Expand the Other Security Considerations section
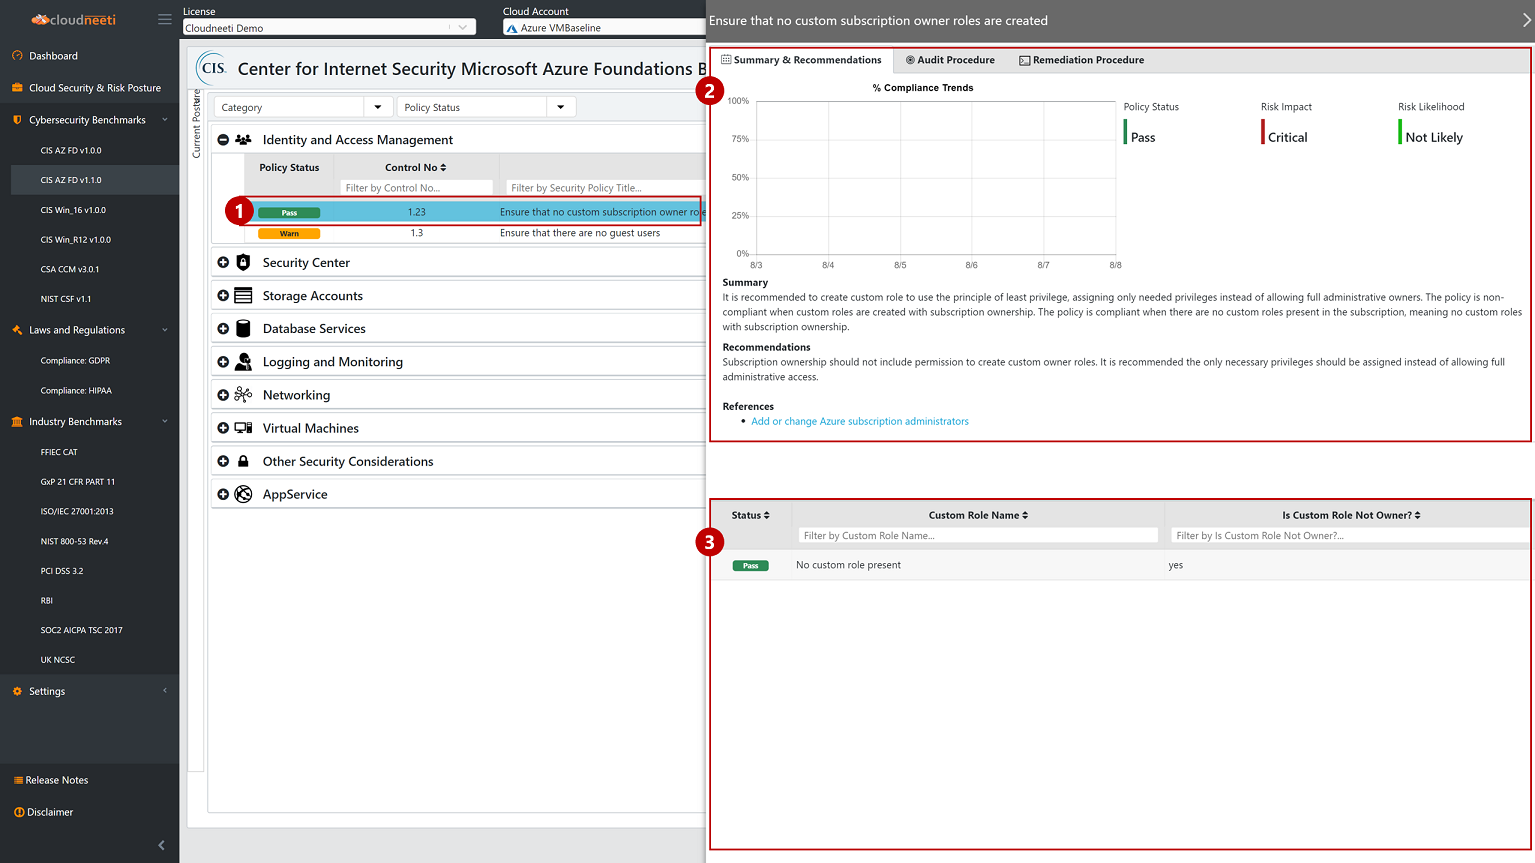This screenshot has height=863, width=1535. (x=223, y=461)
